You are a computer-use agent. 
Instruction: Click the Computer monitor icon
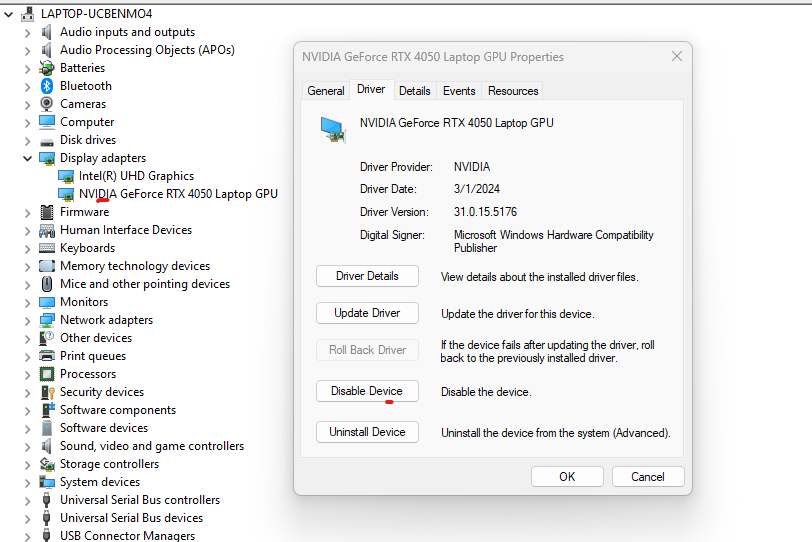[x=47, y=122]
